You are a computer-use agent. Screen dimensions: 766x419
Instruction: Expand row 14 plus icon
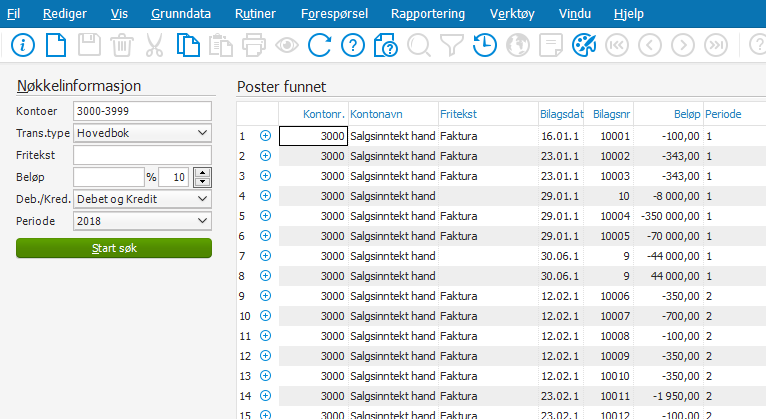coord(265,396)
